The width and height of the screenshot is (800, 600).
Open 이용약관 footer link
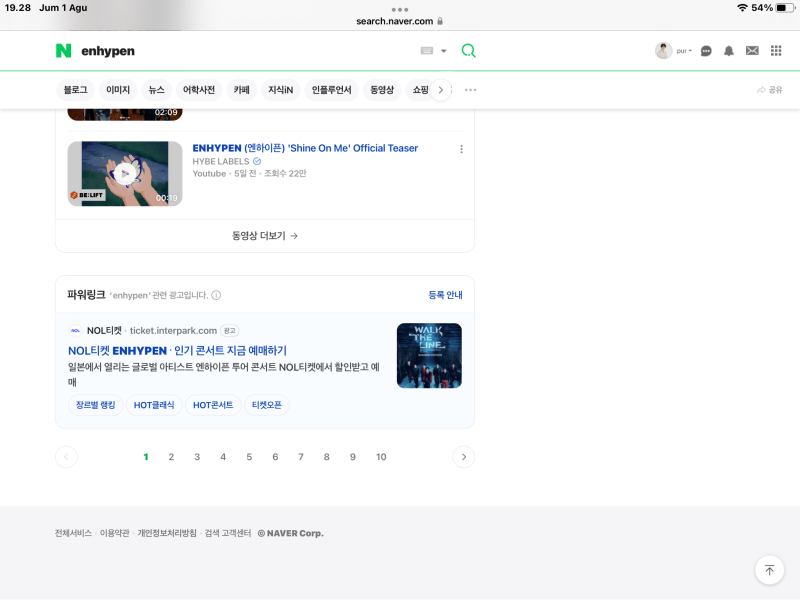114,533
